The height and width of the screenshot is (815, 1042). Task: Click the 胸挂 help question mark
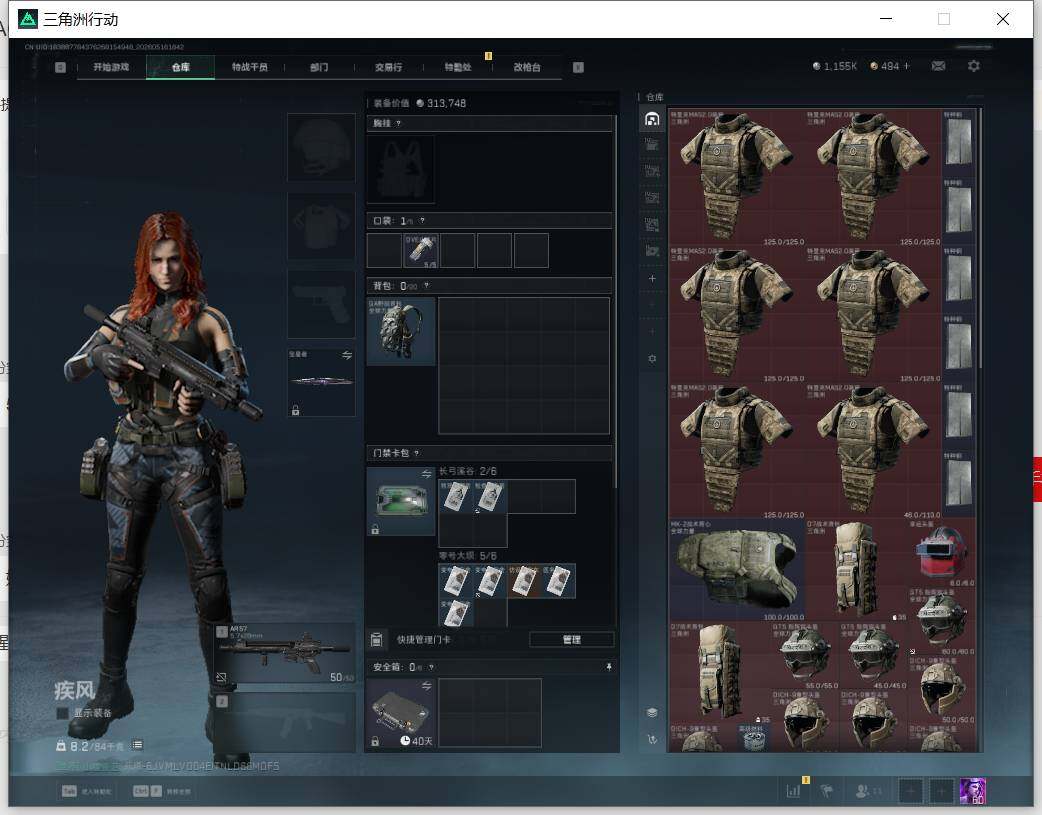(x=398, y=124)
